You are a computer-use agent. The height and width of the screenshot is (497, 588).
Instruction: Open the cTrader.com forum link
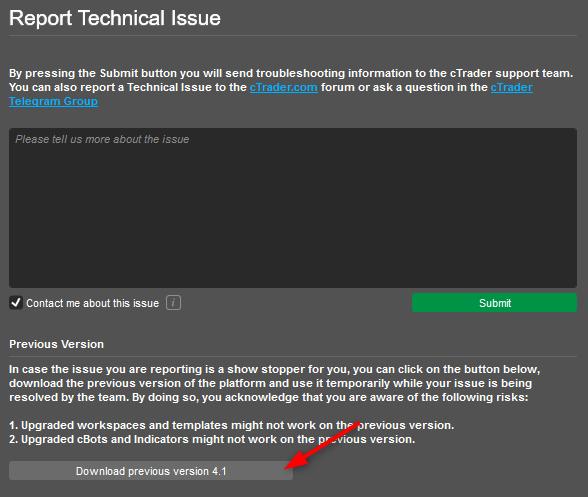tap(284, 87)
